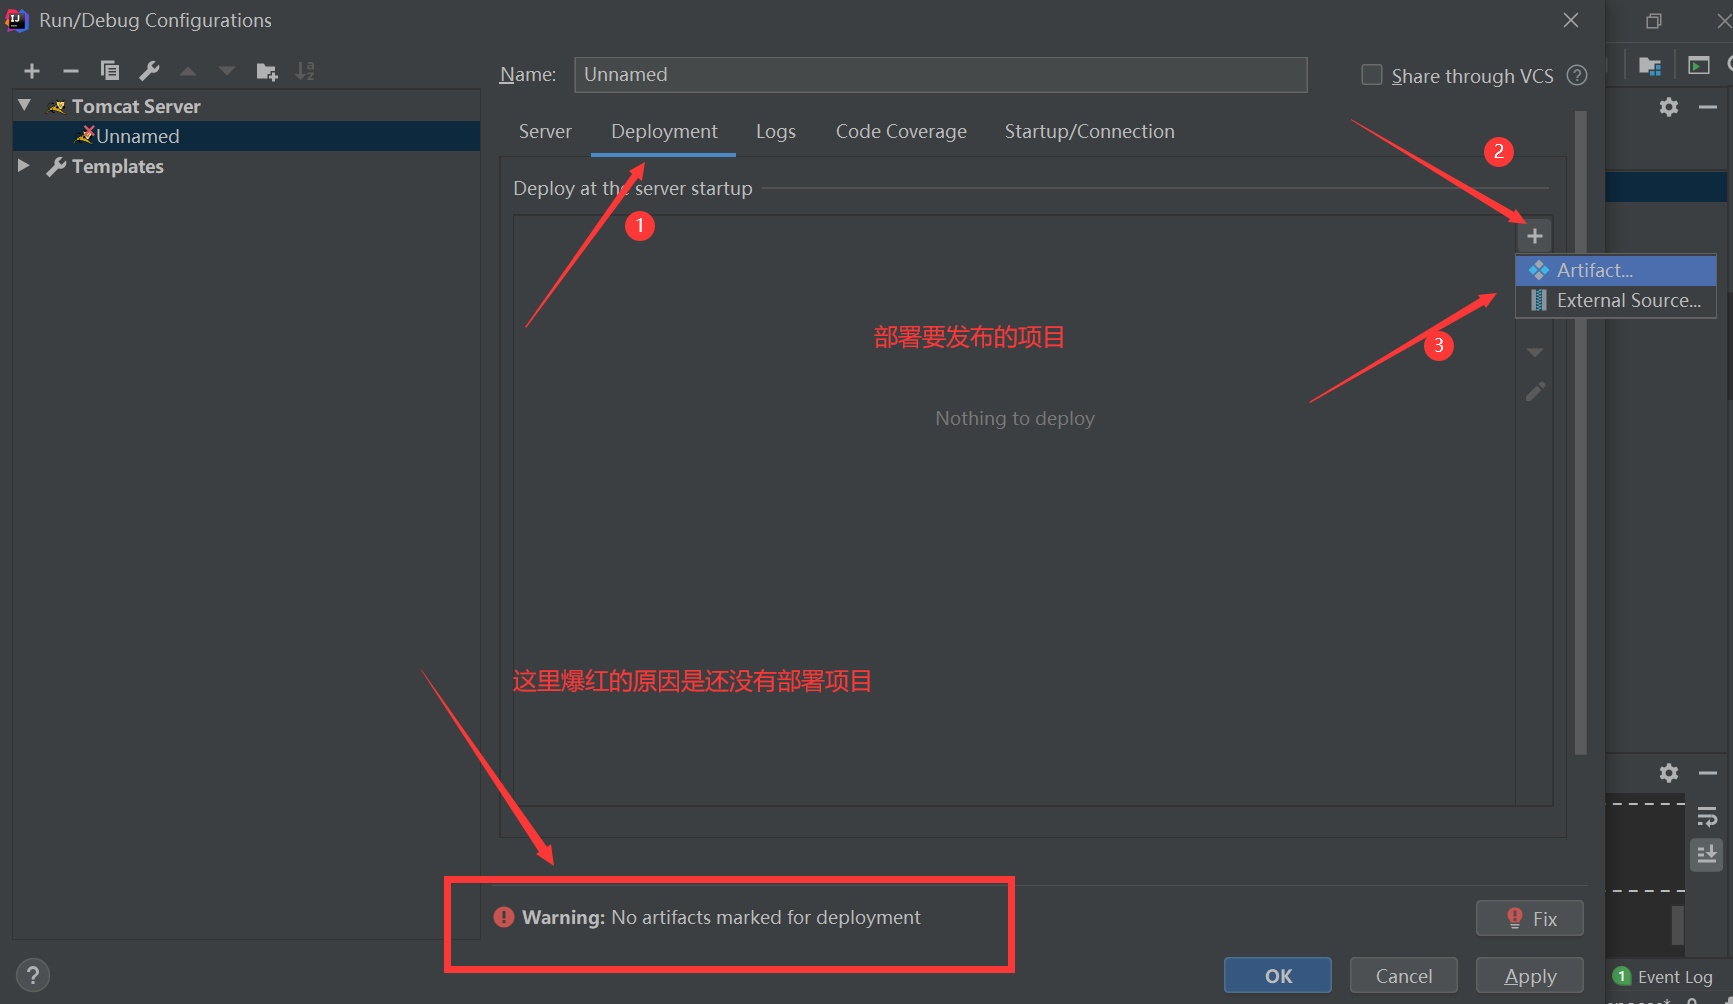Viewport: 1733px width, 1004px height.
Task: Switch to the Server tab
Action: point(545,131)
